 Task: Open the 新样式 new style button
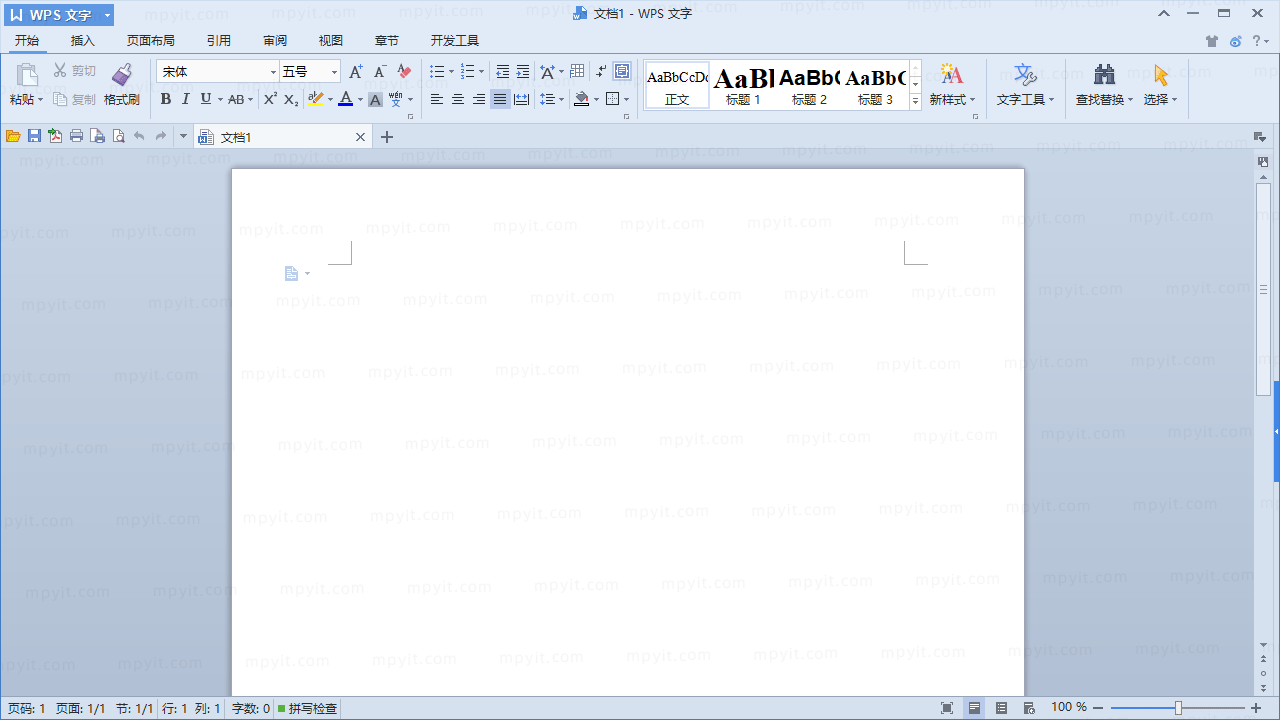(952, 85)
